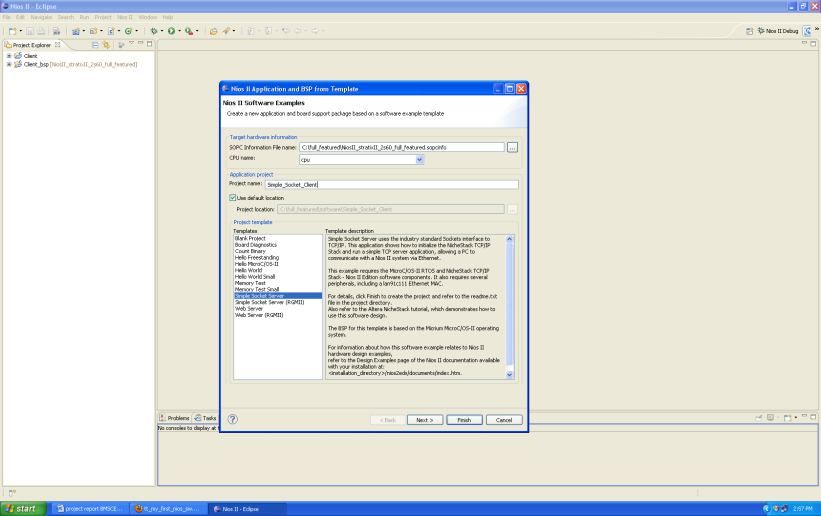Close the Project Explorer tab
The image size is (821, 516).
coord(58,45)
